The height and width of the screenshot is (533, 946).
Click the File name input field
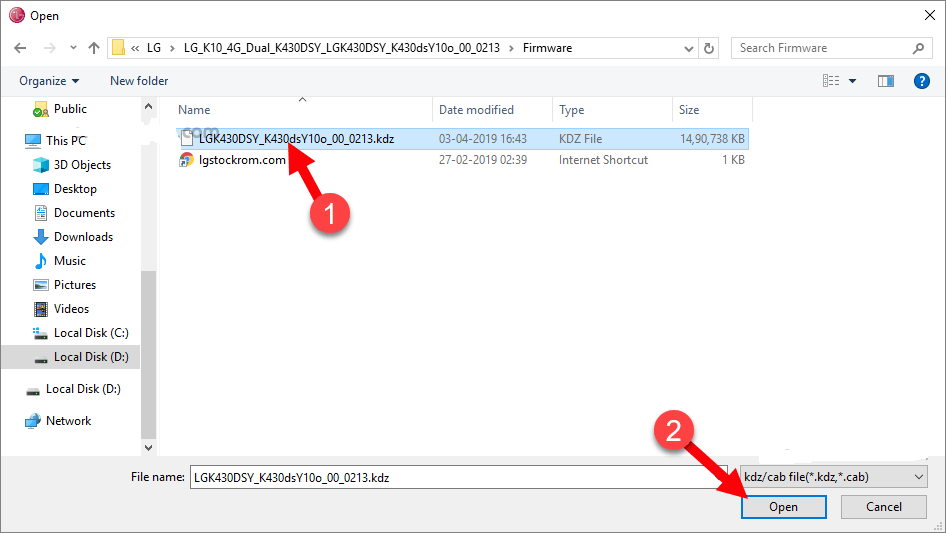445,478
